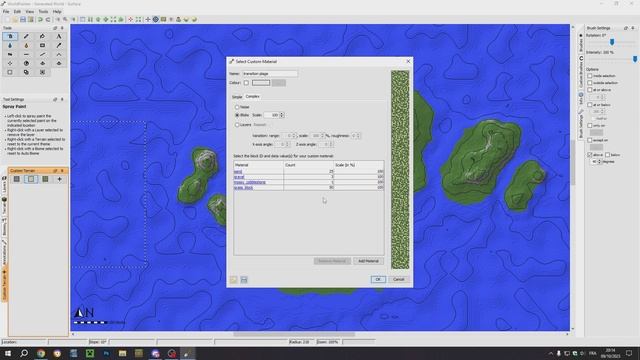Adjust the variation scale percent spinner
Viewport: 640px width, 360px height.
coord(322,136)
